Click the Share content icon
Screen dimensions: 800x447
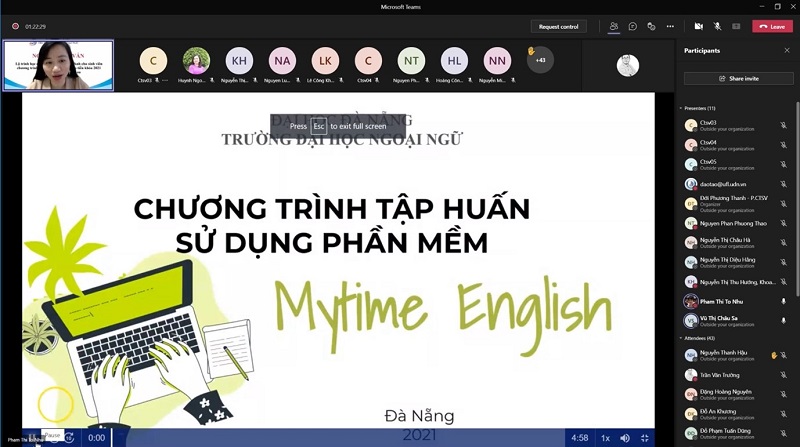click(x=735, y=26)
